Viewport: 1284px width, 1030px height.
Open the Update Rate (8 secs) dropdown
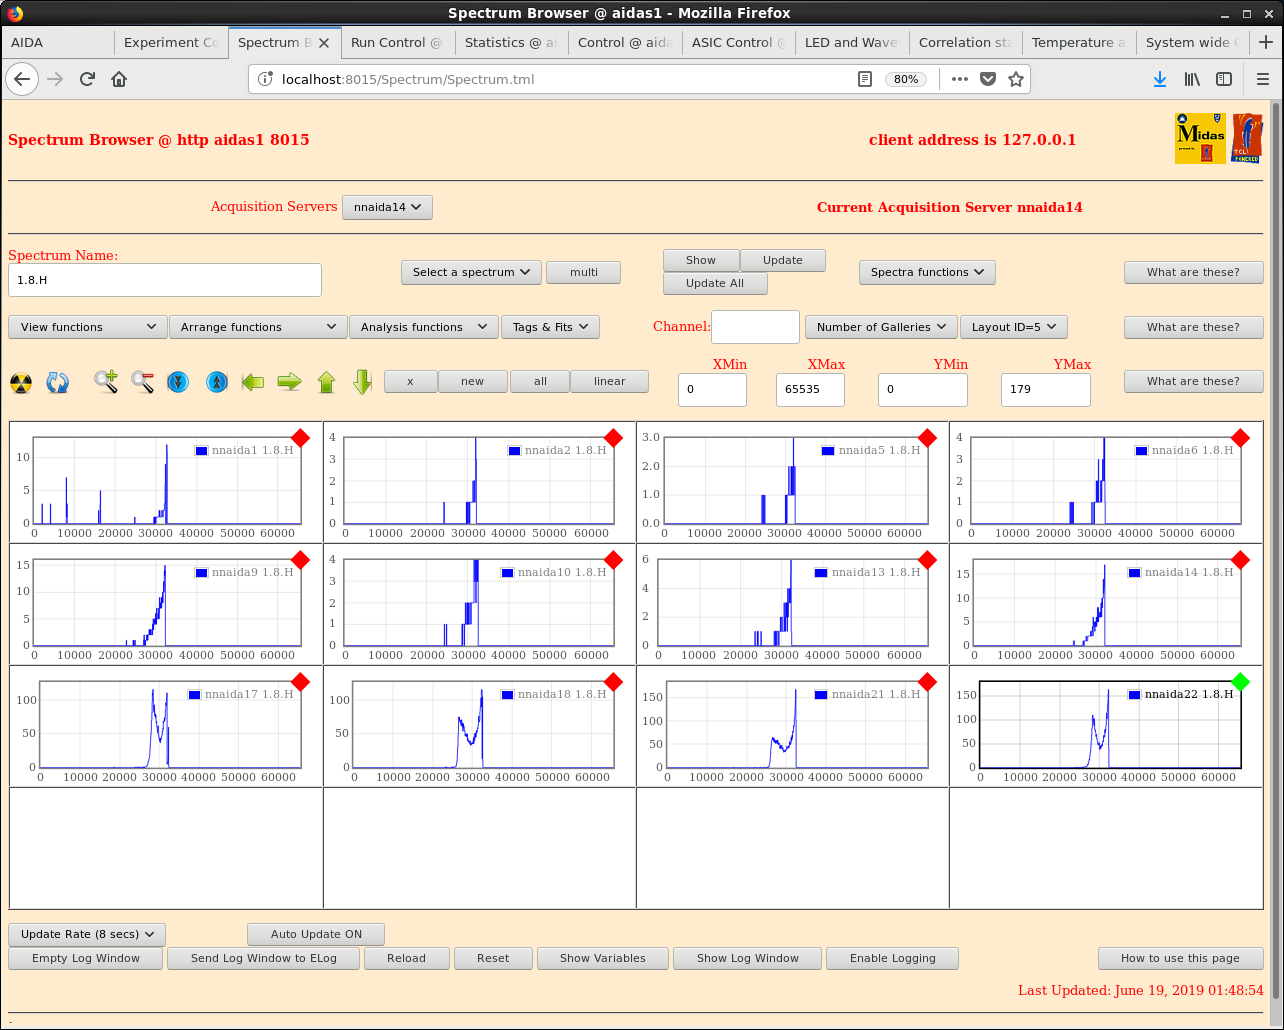coord(87,934)
